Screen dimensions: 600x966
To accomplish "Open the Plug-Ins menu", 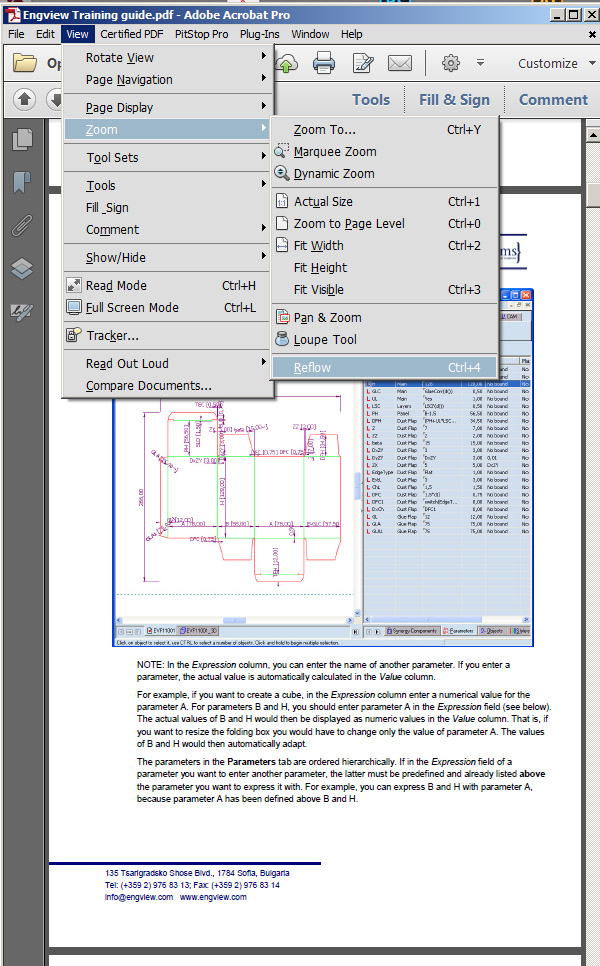I will (x=259, y=34).
